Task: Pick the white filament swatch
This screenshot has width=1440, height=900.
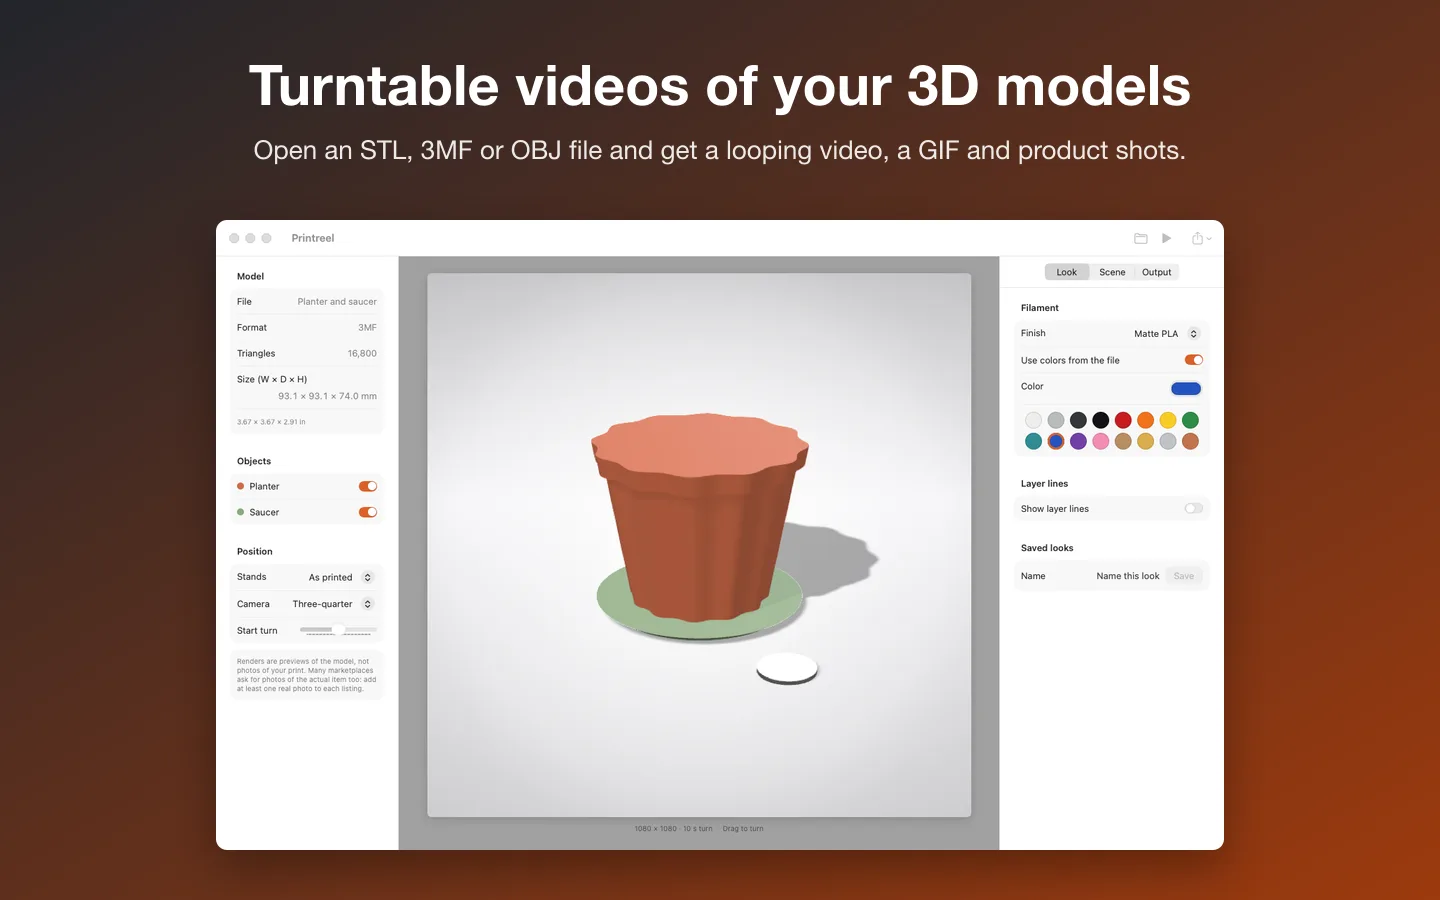Action: tap(1033, 420)
